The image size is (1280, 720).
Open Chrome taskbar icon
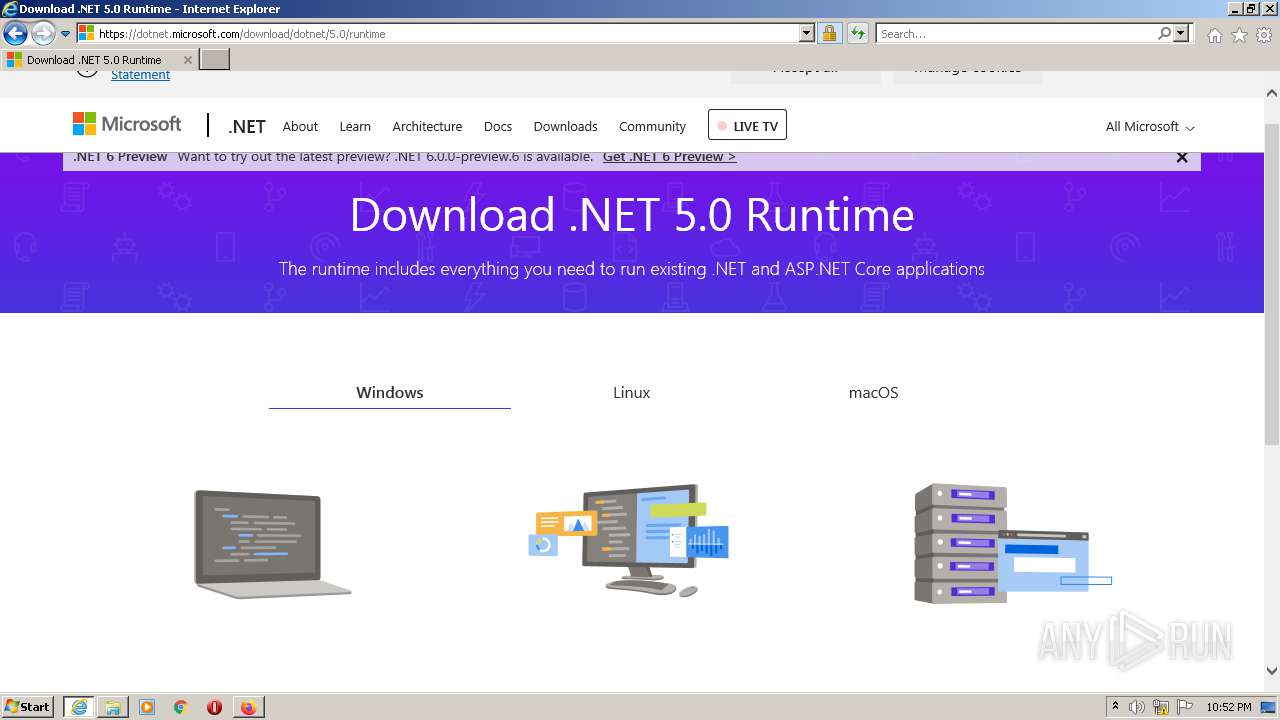point(181,707)
